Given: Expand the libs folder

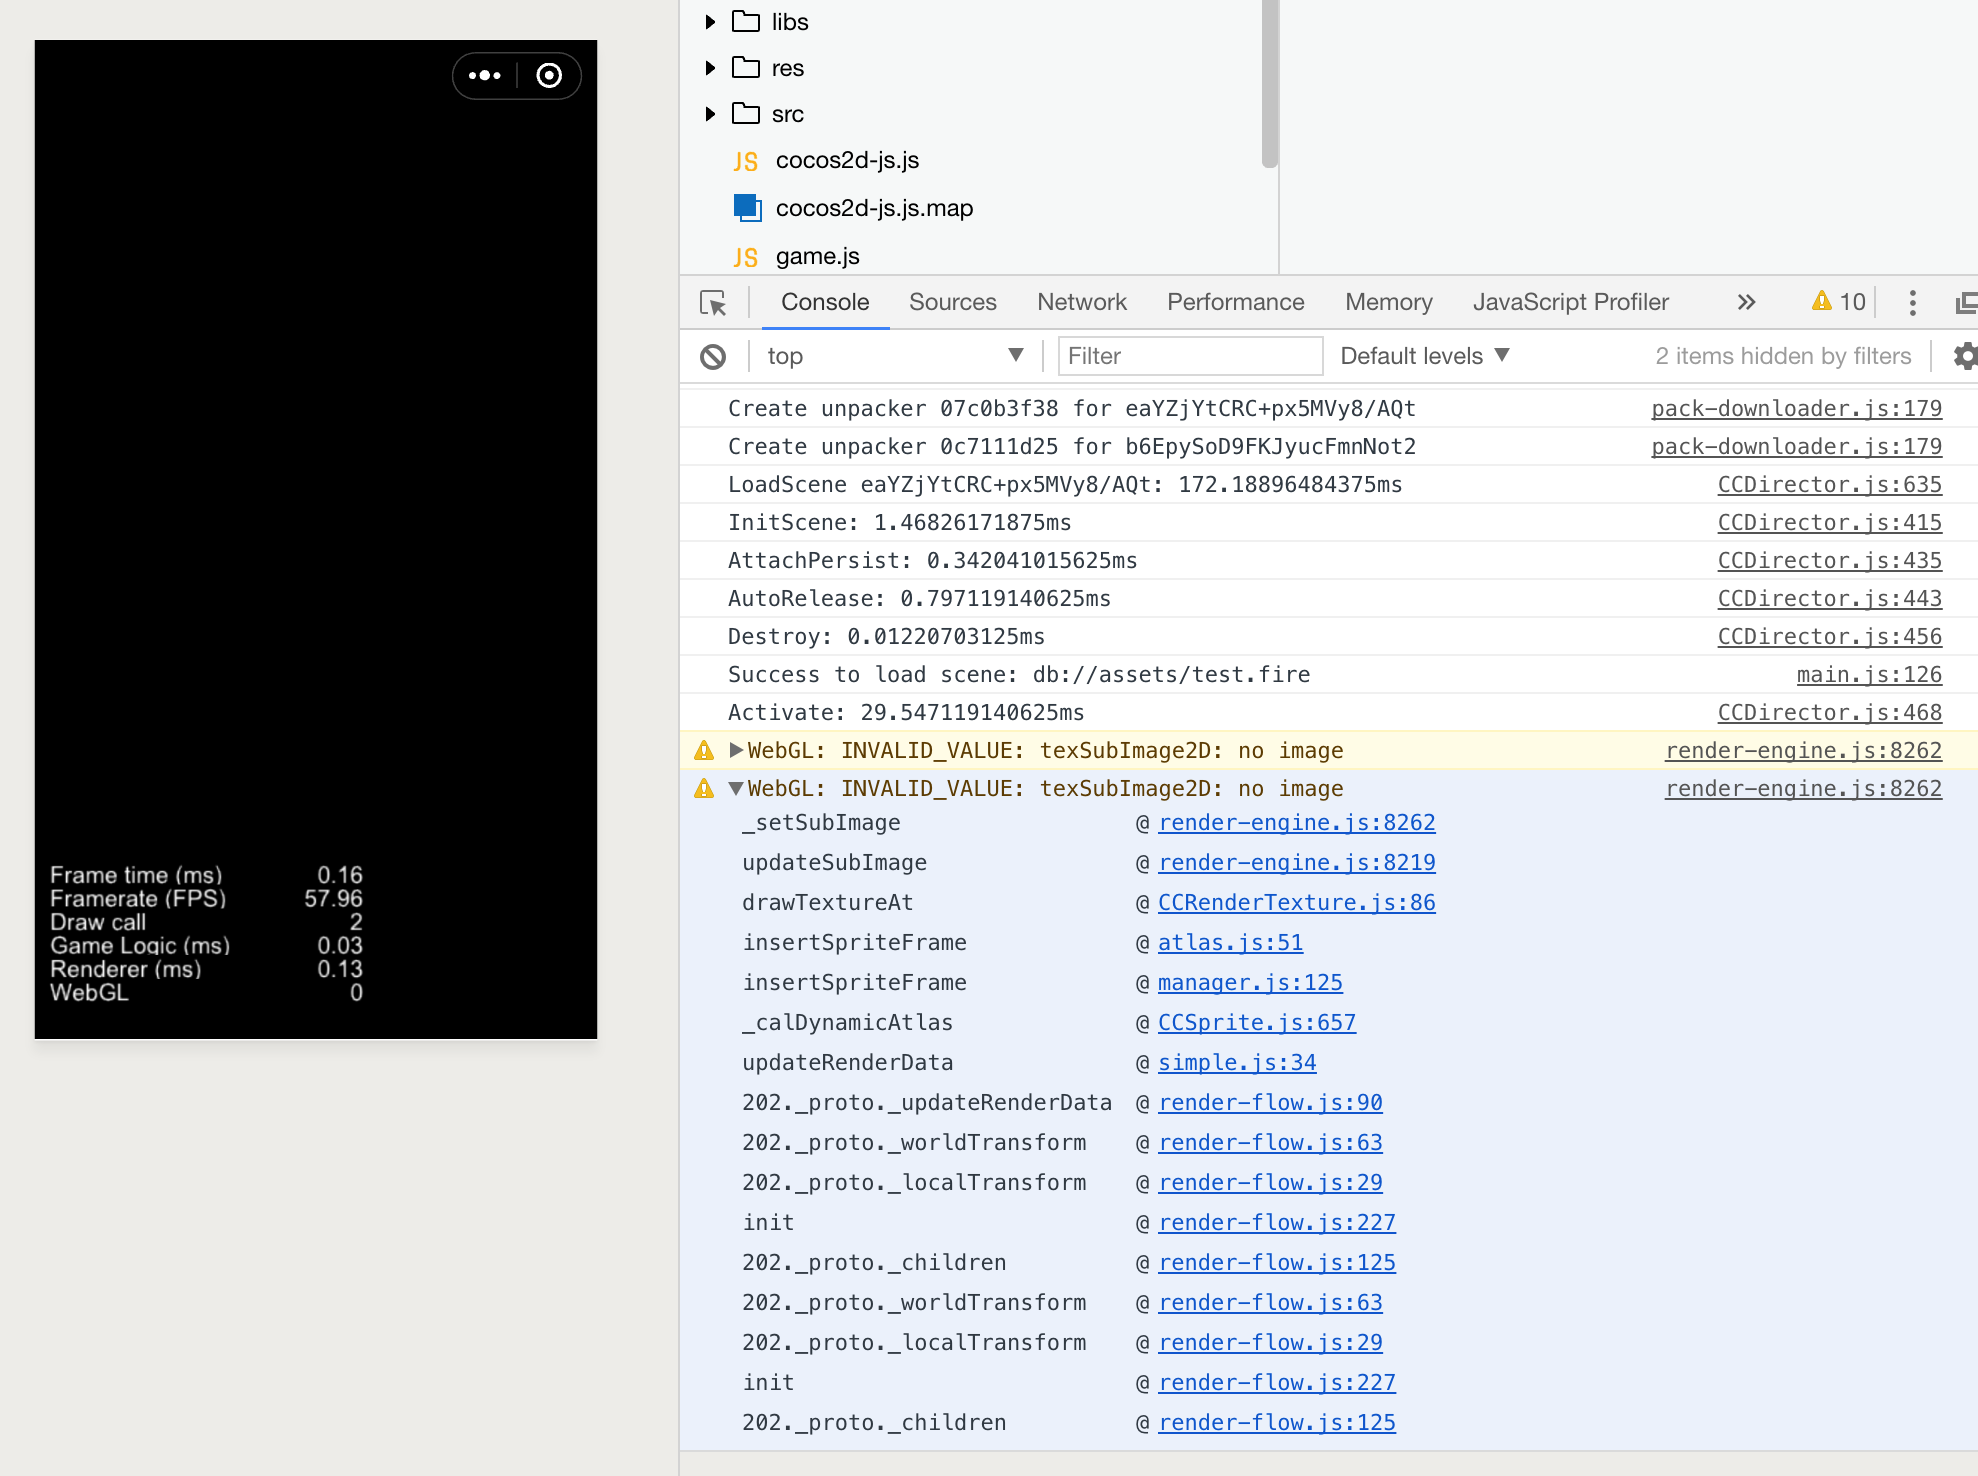Looking at the screenshot, I should click(x=710, y=22).
